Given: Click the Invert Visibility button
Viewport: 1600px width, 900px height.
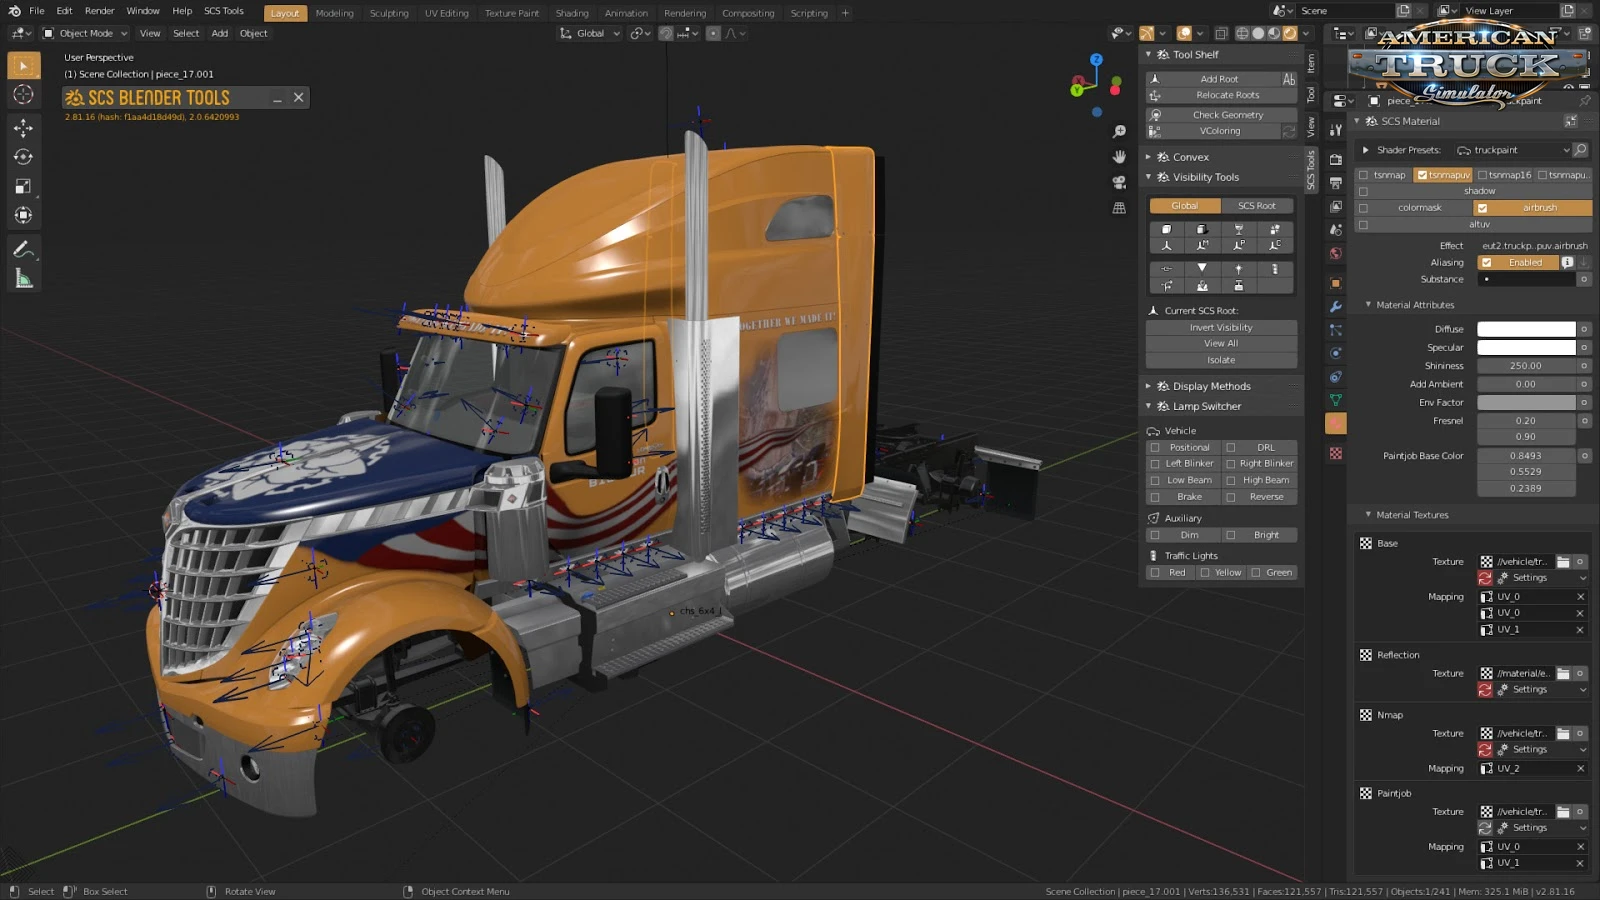Looking at the screenshot, I should [1220, 327].
